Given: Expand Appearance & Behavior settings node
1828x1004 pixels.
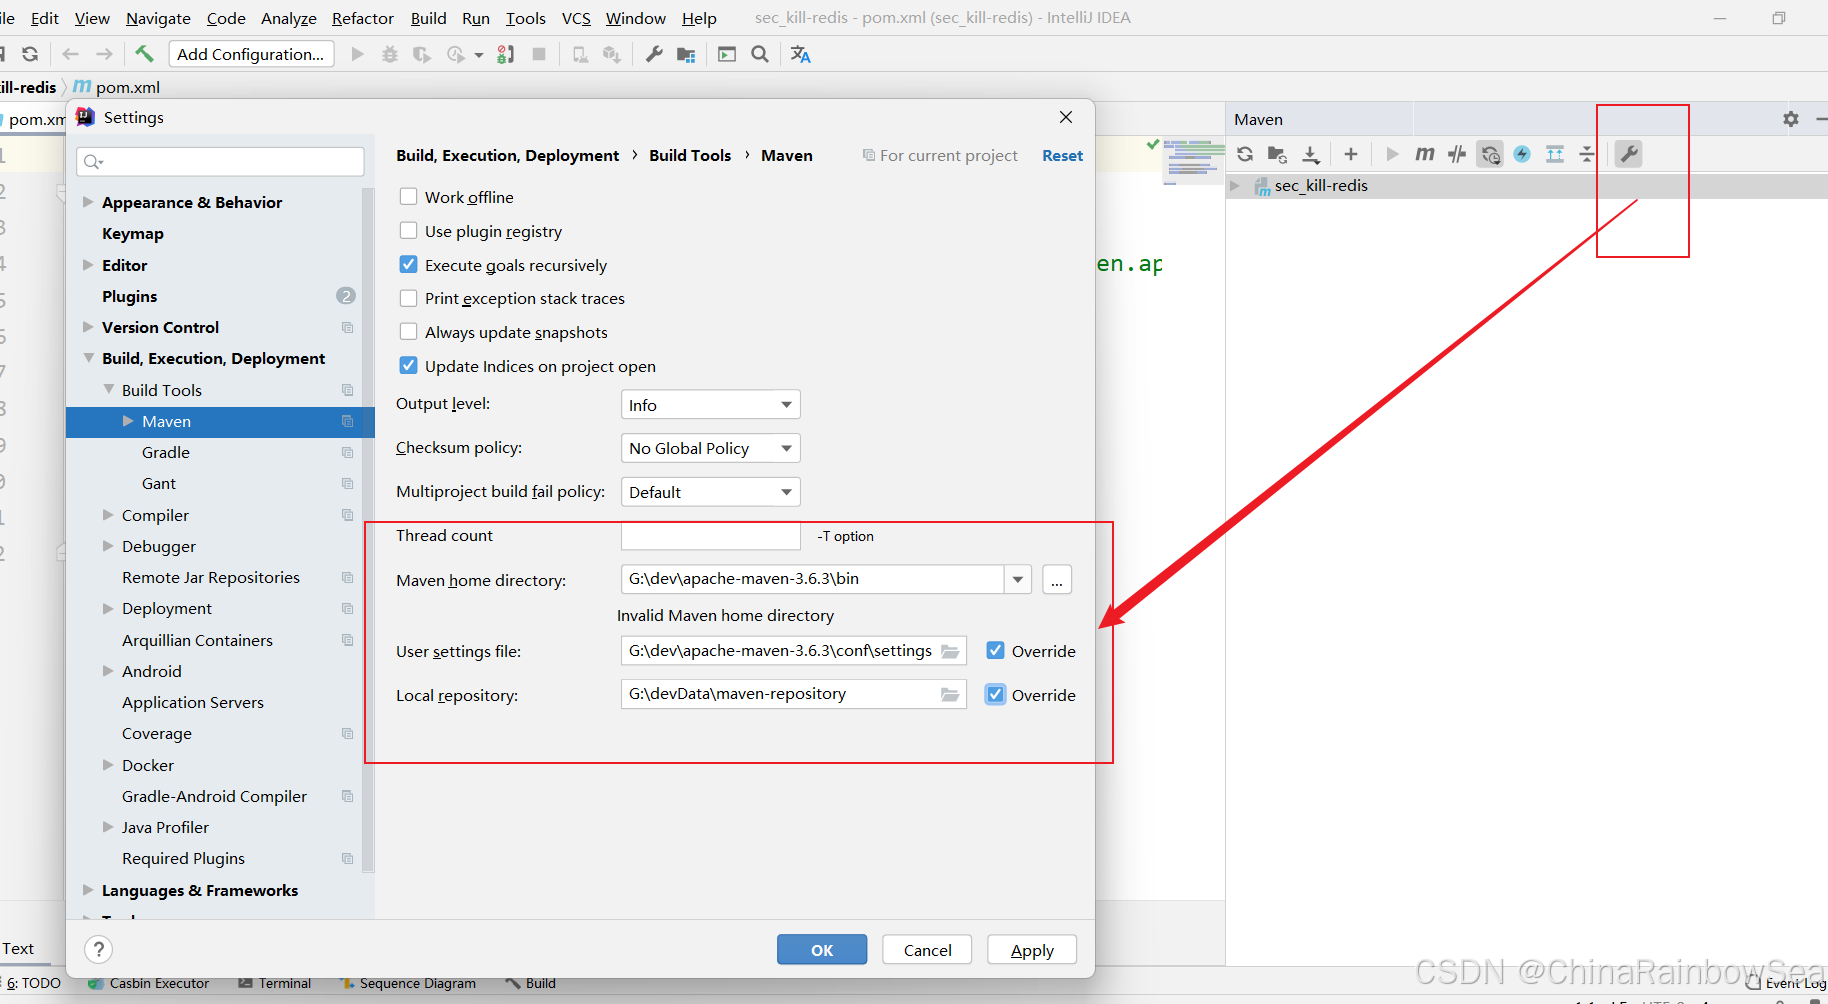Looking at the screenshot, I should click(88, 202).
